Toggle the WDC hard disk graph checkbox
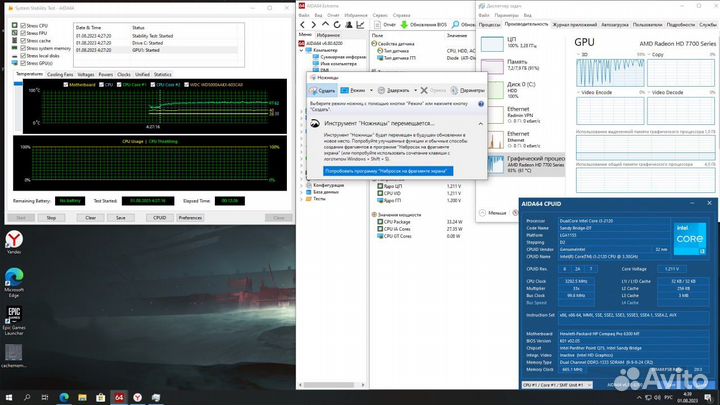Viewport: 720px width, 405px height. click(x=186, y=84)
